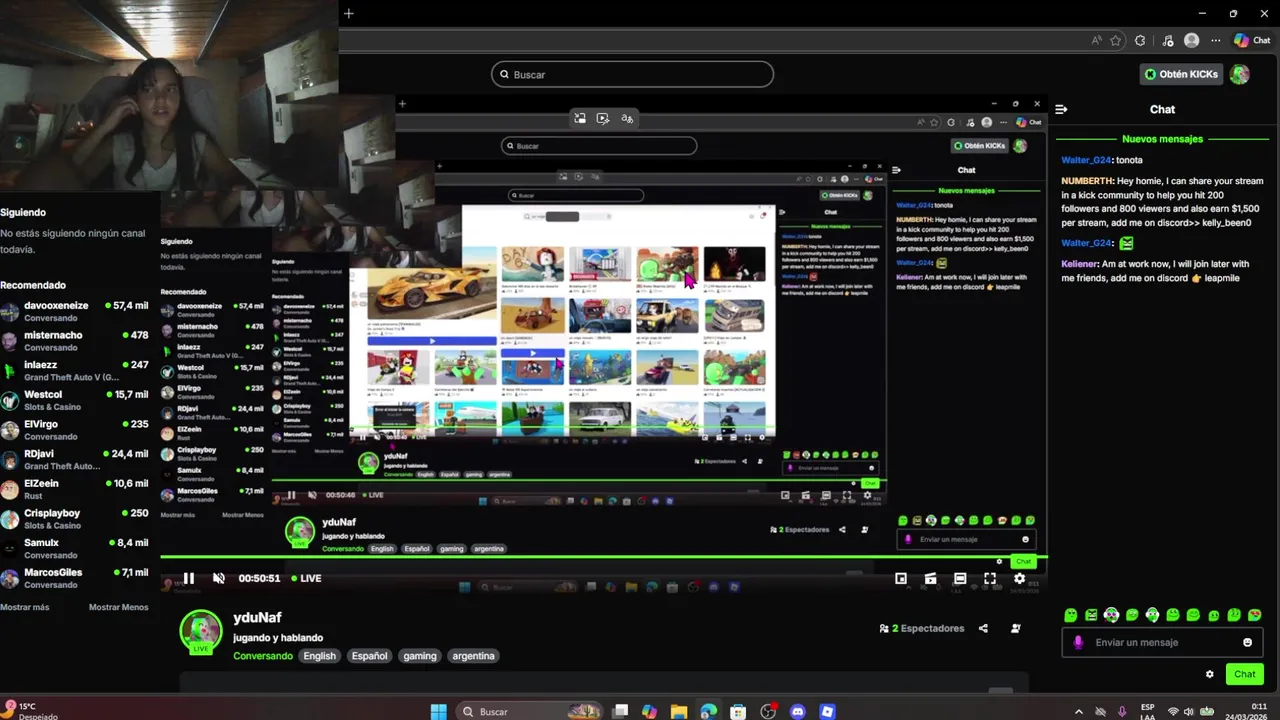This screenshot has width=1280, height=720.
Task: Send message with green Chat button
Action: (x=1244, y=674)
